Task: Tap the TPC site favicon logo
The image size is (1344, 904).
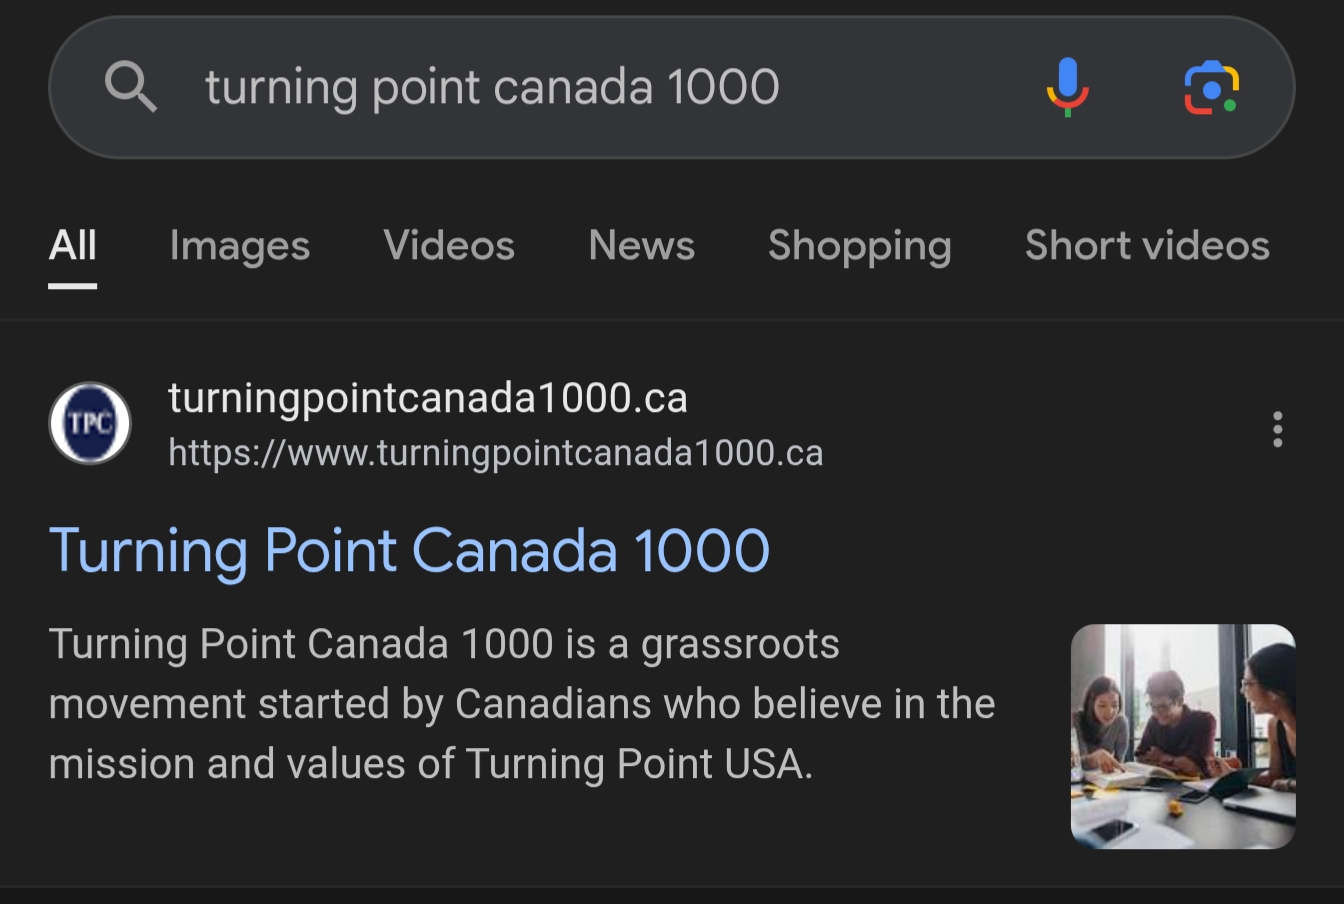Action: point(90,423)
